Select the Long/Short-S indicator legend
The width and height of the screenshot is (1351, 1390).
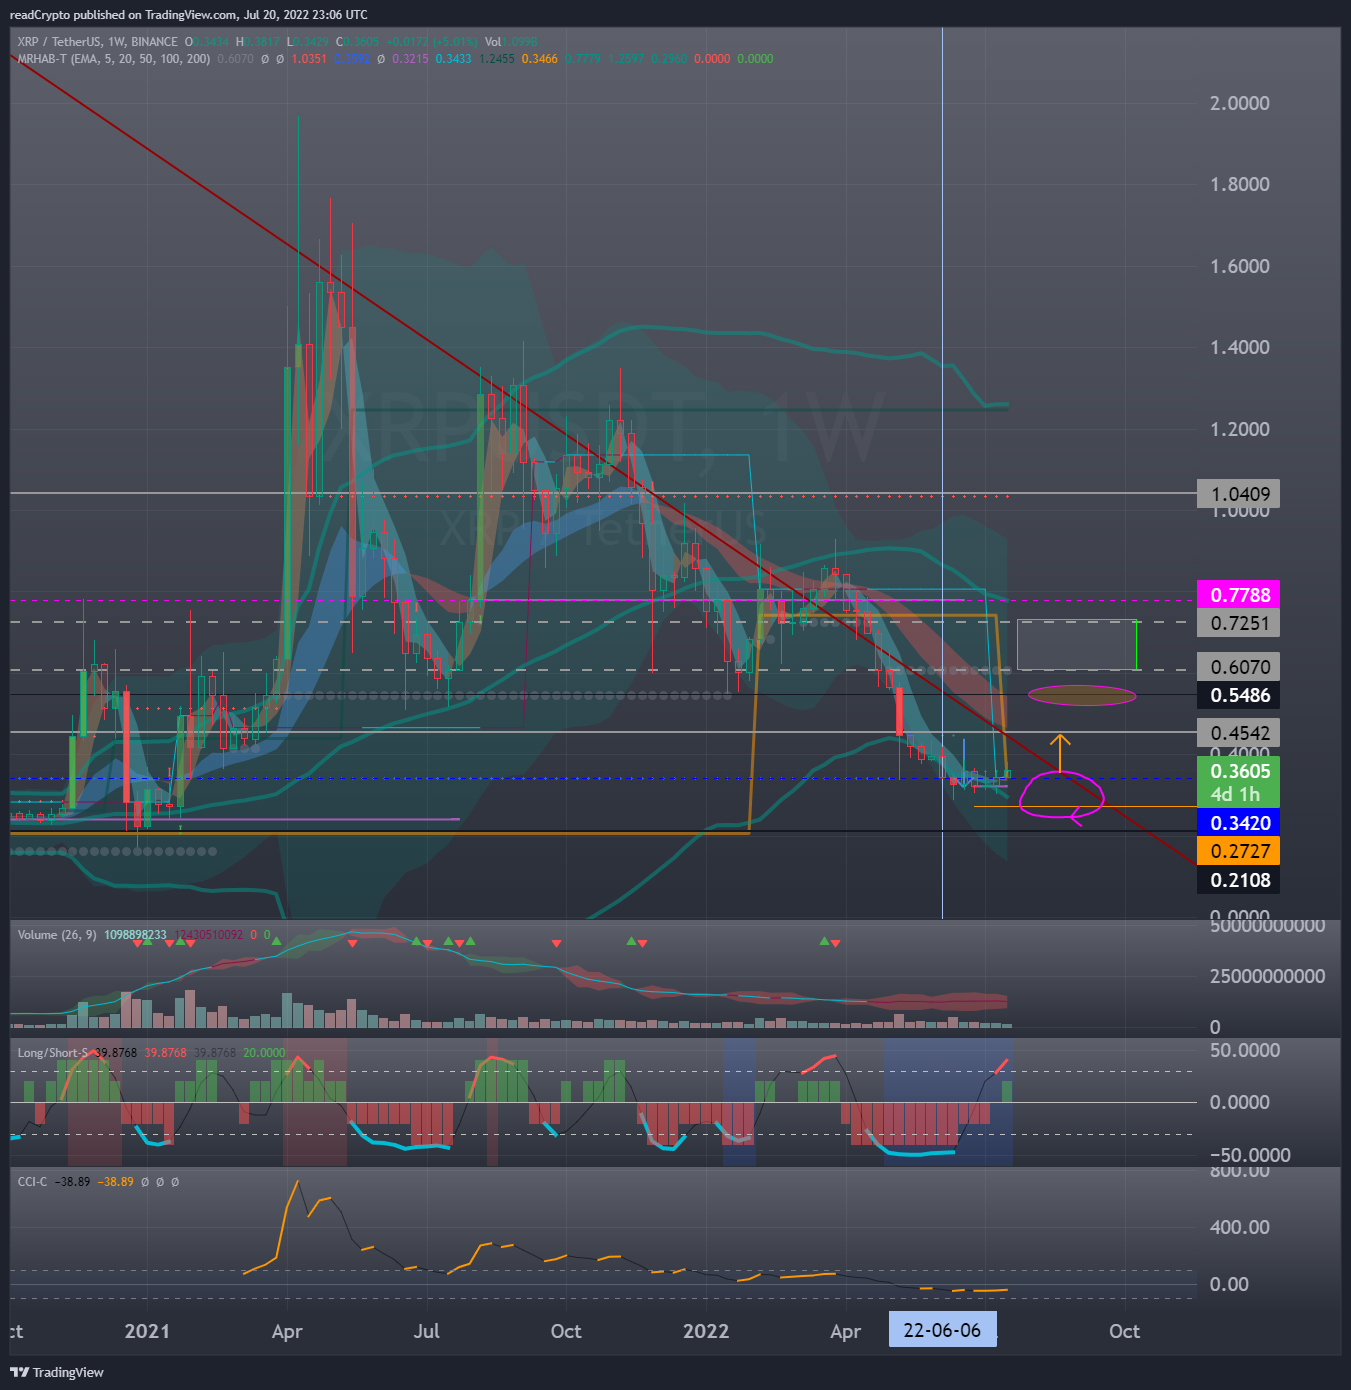click(53, 1053)
